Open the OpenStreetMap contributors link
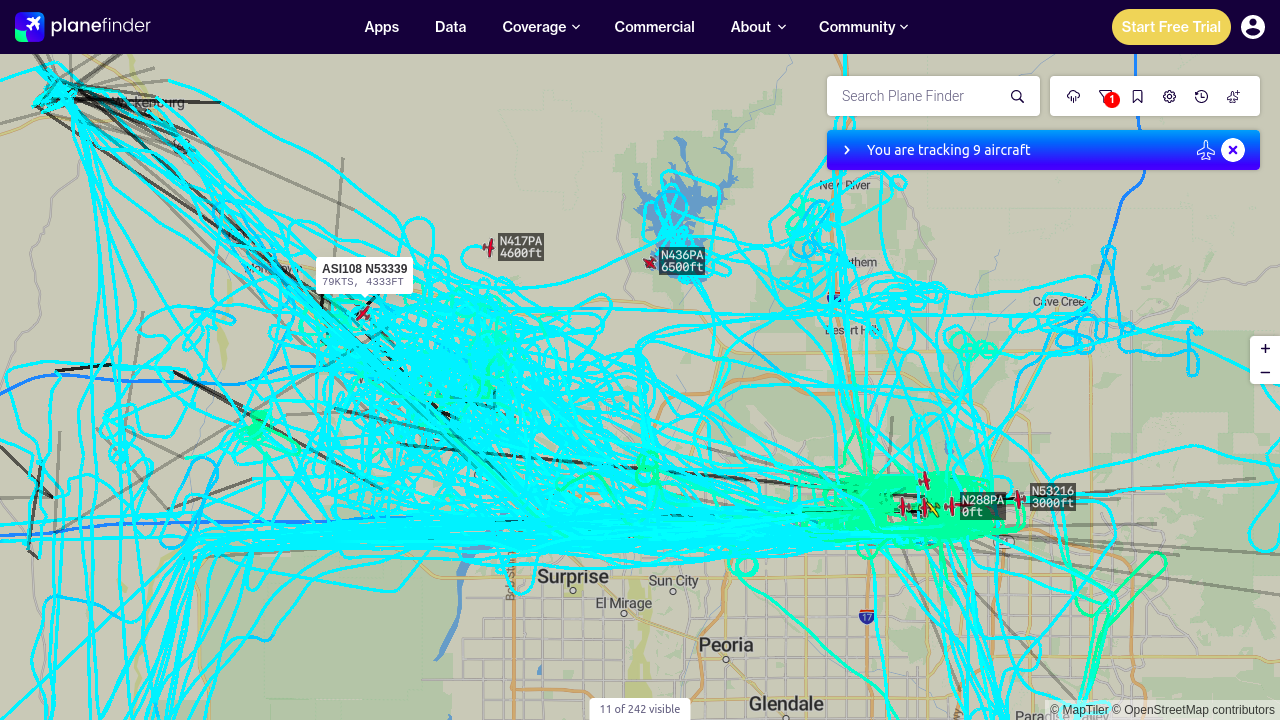Viewport: 1280px width, 720px height. pyautogui.click(x=1195, y=711)
